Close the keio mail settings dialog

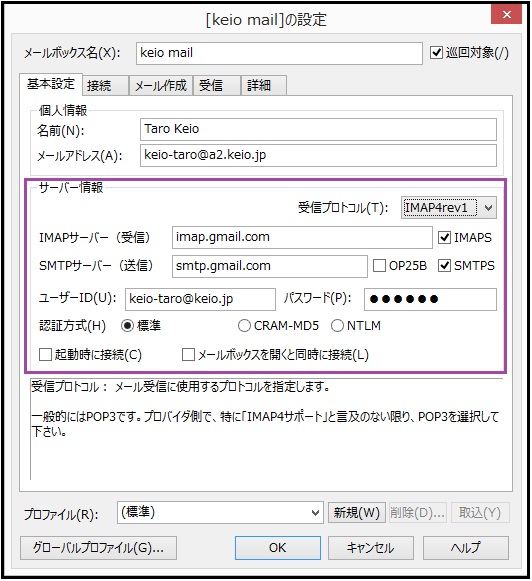(506, 14)
